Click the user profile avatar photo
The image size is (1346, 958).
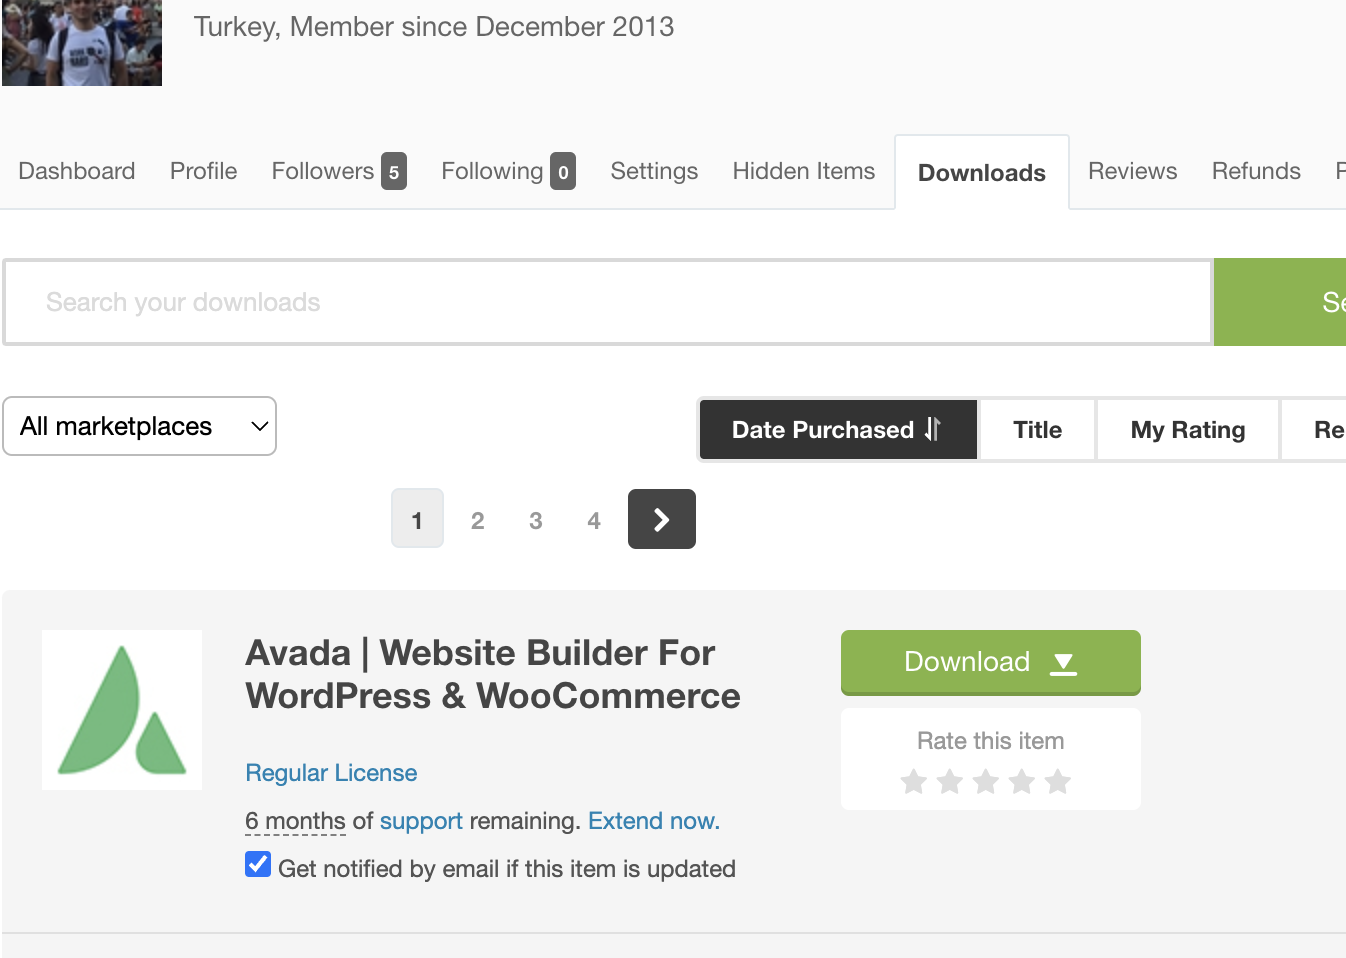(x=82, y=43)
